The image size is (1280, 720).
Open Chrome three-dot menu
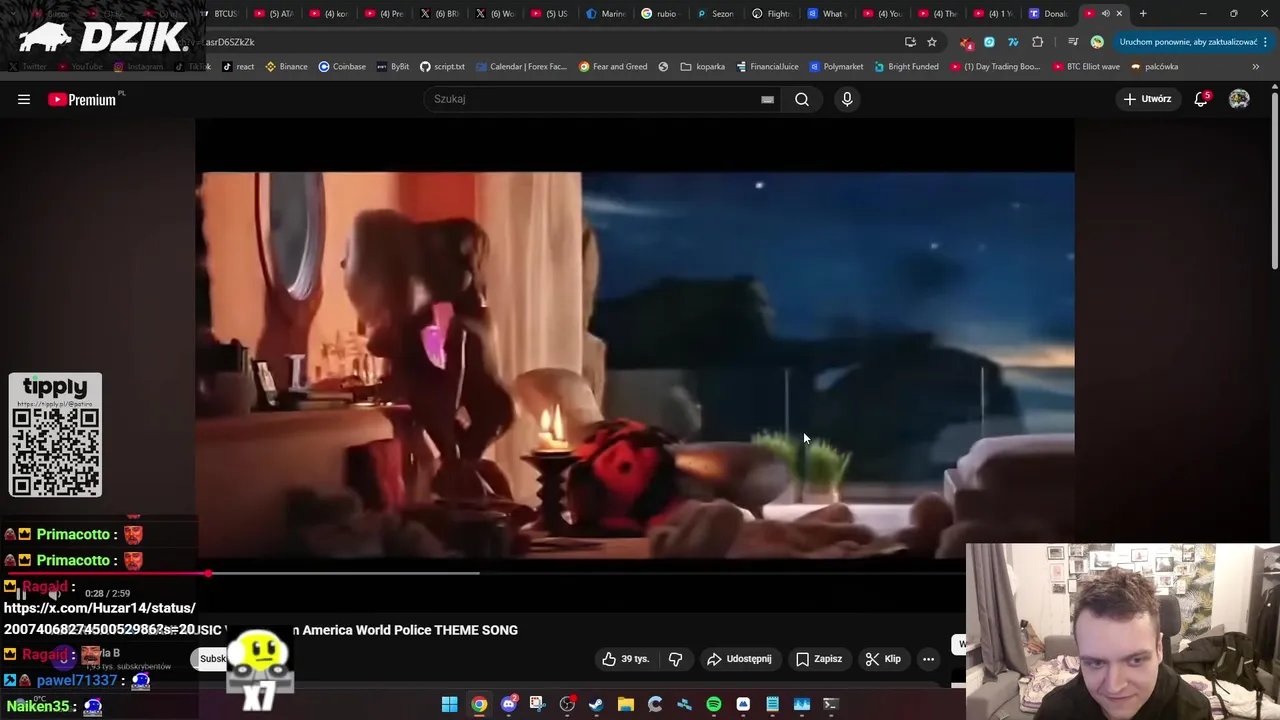pos(1266,42)
